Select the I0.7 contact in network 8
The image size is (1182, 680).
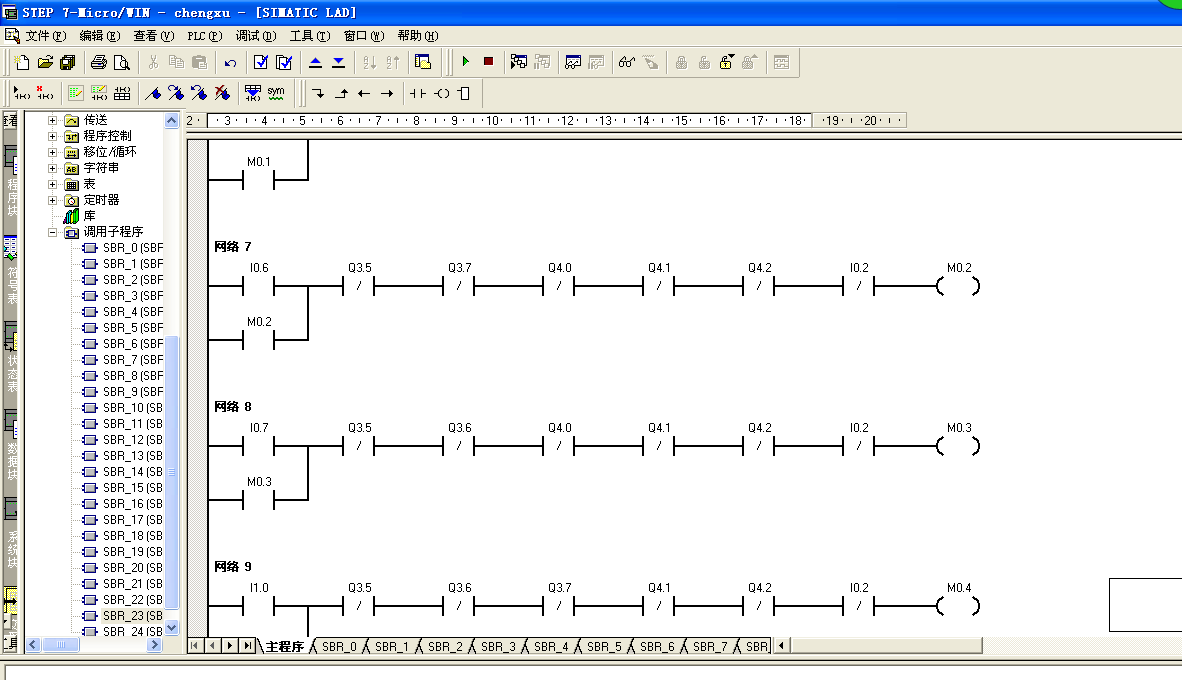point(259,446)
